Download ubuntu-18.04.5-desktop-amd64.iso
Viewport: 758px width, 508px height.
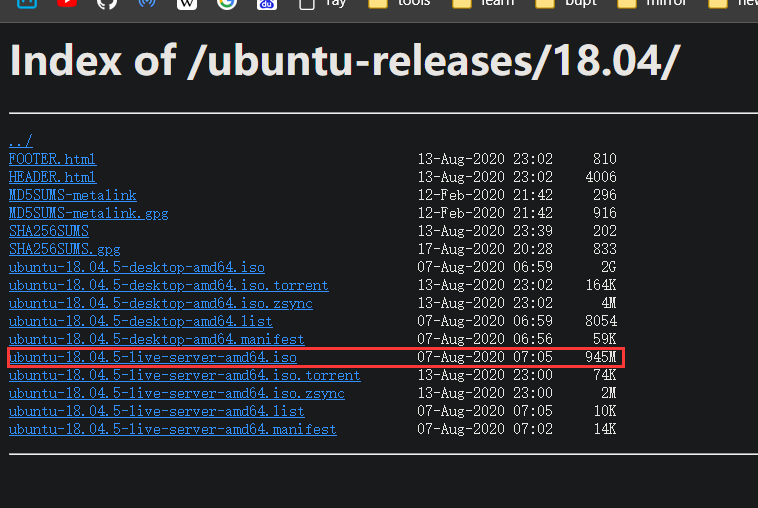(137, 267)
